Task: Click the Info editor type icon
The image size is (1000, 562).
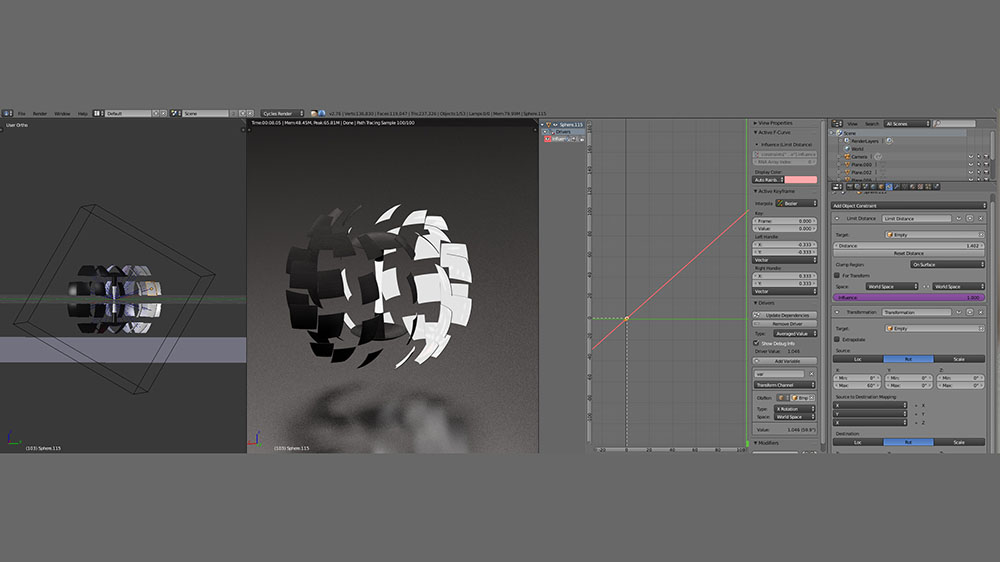Action: [x=6, y=113]
